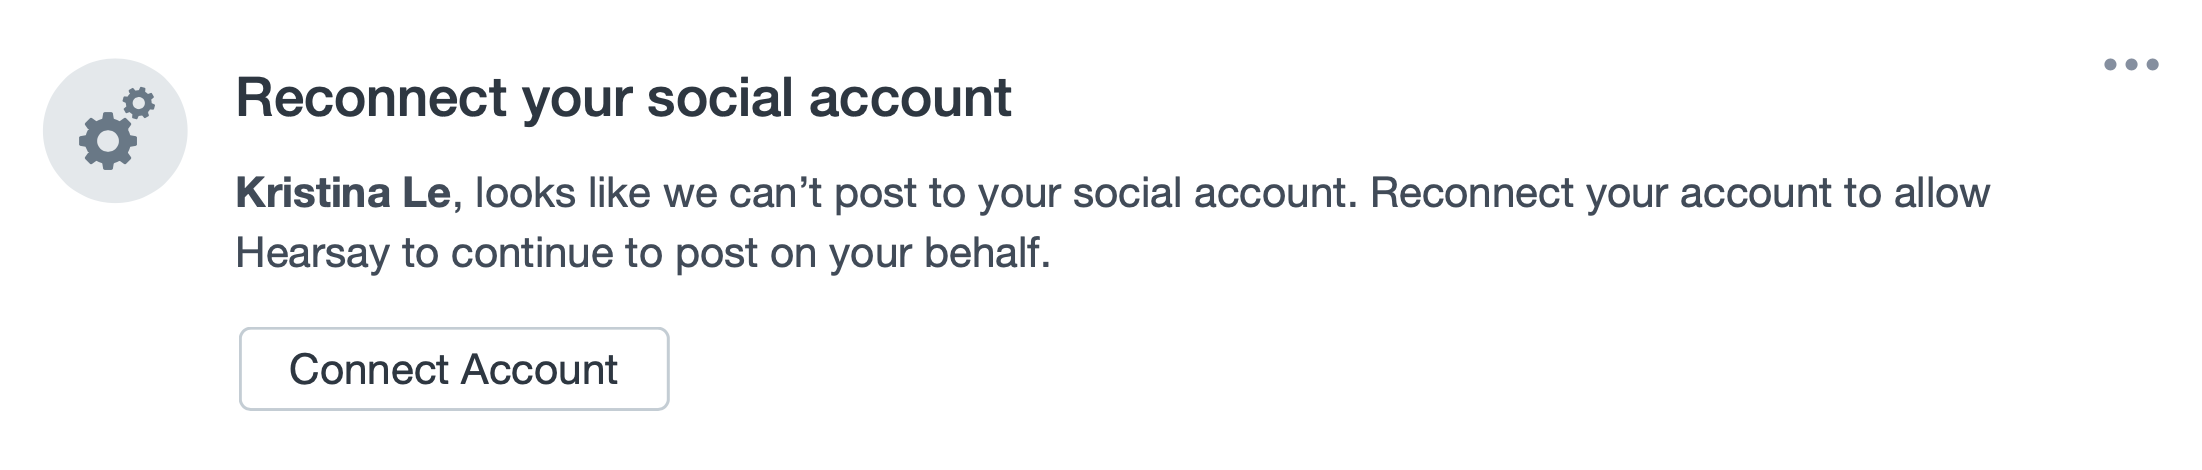Click the word Hearsay in the message
Image resolution: width=2202 pixels, height=470 pixels.
tap(312, 253)
